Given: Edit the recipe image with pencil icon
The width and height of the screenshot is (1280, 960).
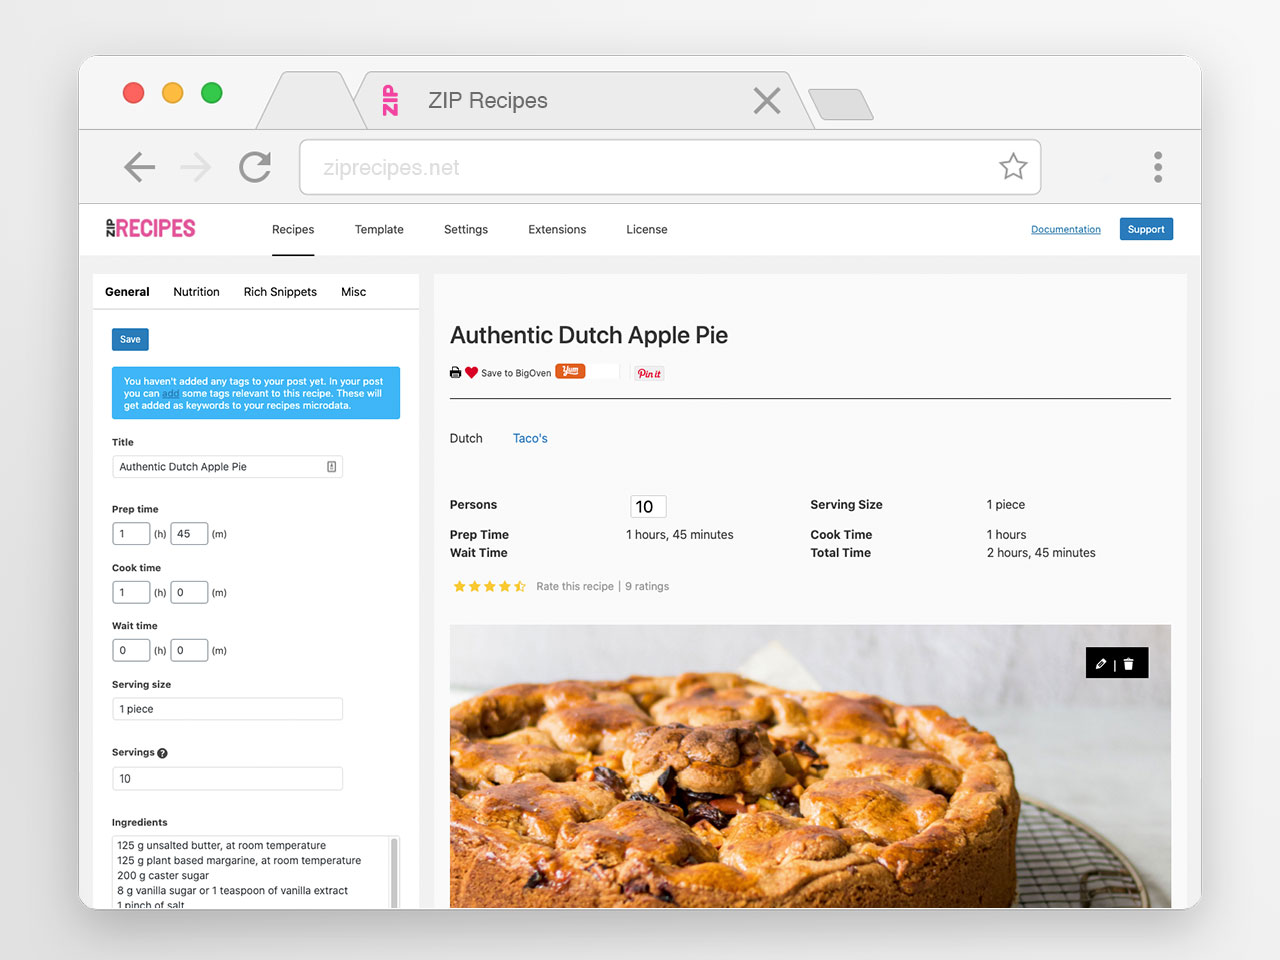Looking at the screenshot, I should pyautogui.click(x=1101, y=663).
